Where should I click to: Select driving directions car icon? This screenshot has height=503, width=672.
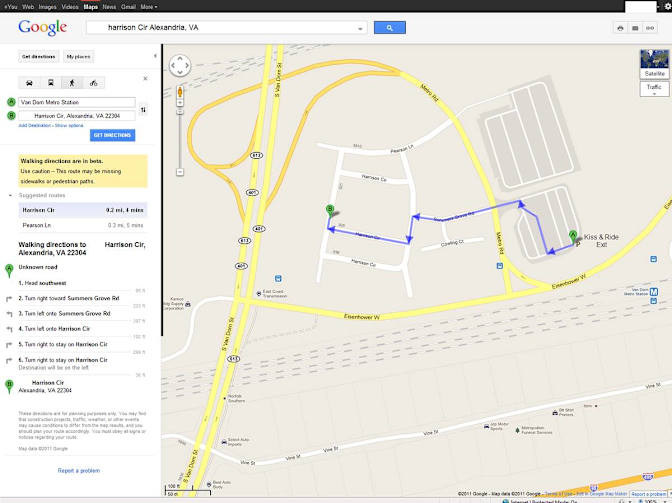point(29,83)
